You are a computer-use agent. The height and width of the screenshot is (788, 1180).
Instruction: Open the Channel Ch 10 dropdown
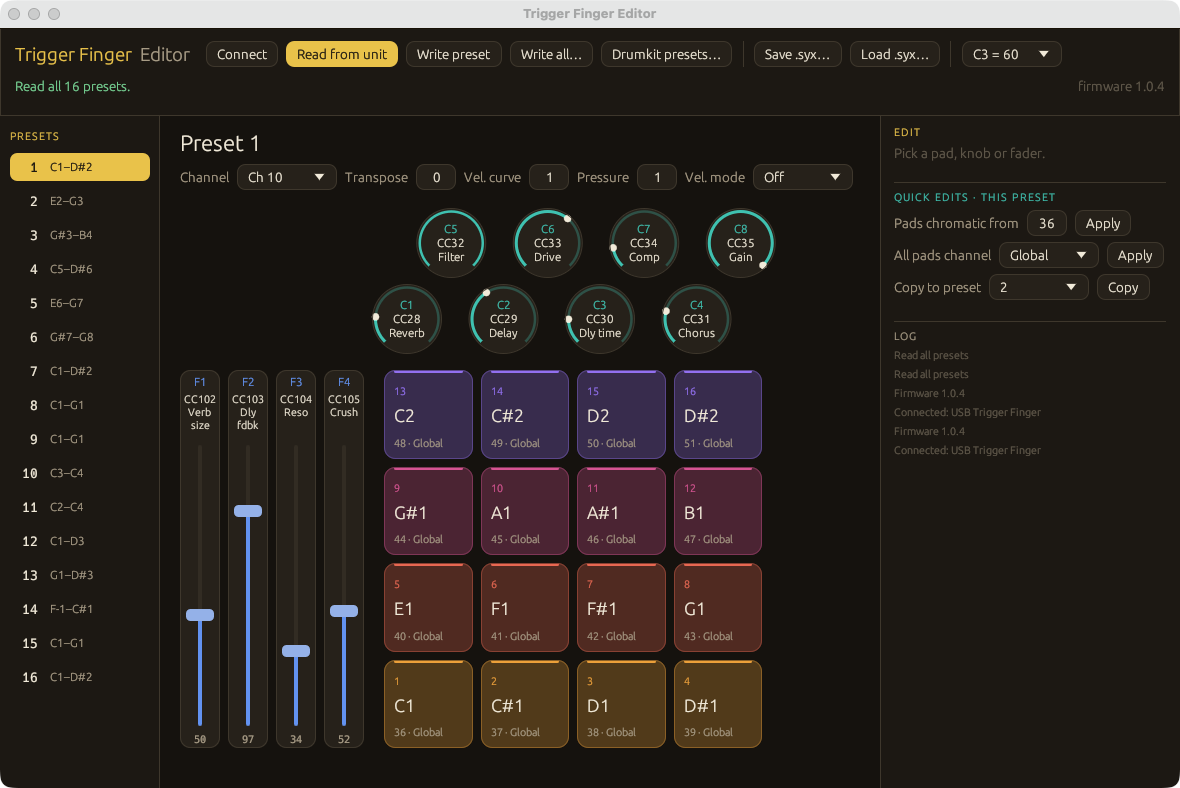coord(287,178)
